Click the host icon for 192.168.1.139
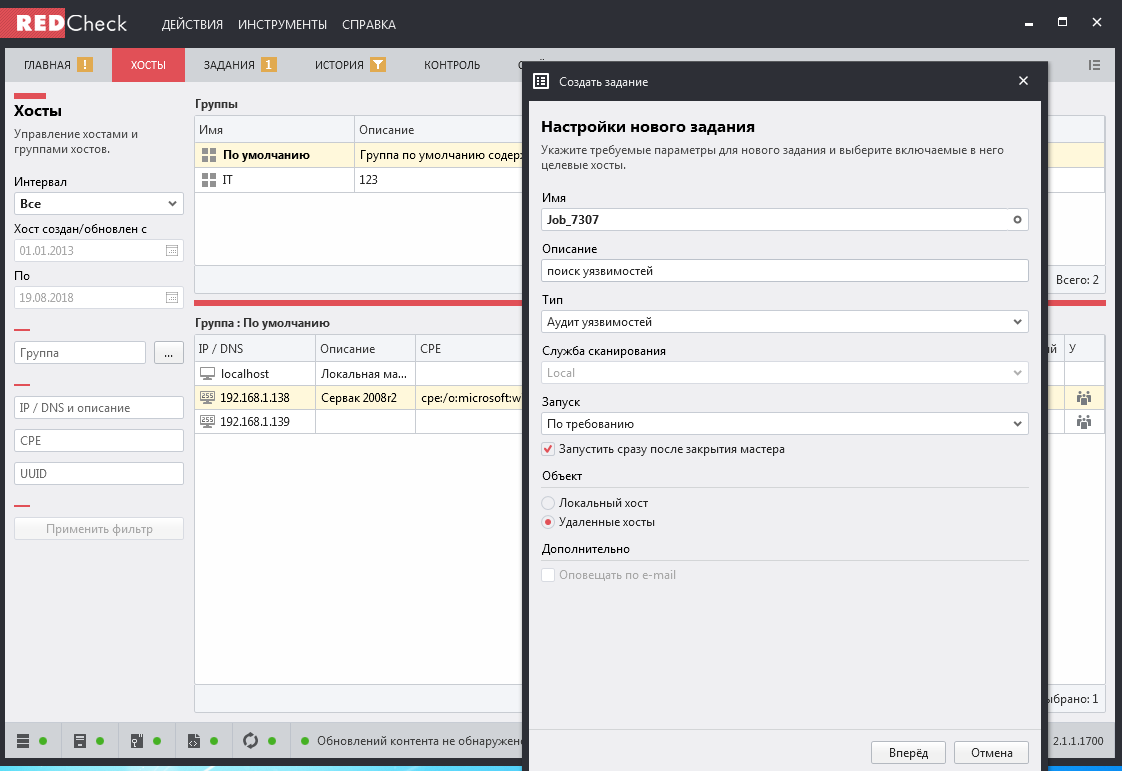The height and width of the screenshot is (771, 1122). [208, 421]
